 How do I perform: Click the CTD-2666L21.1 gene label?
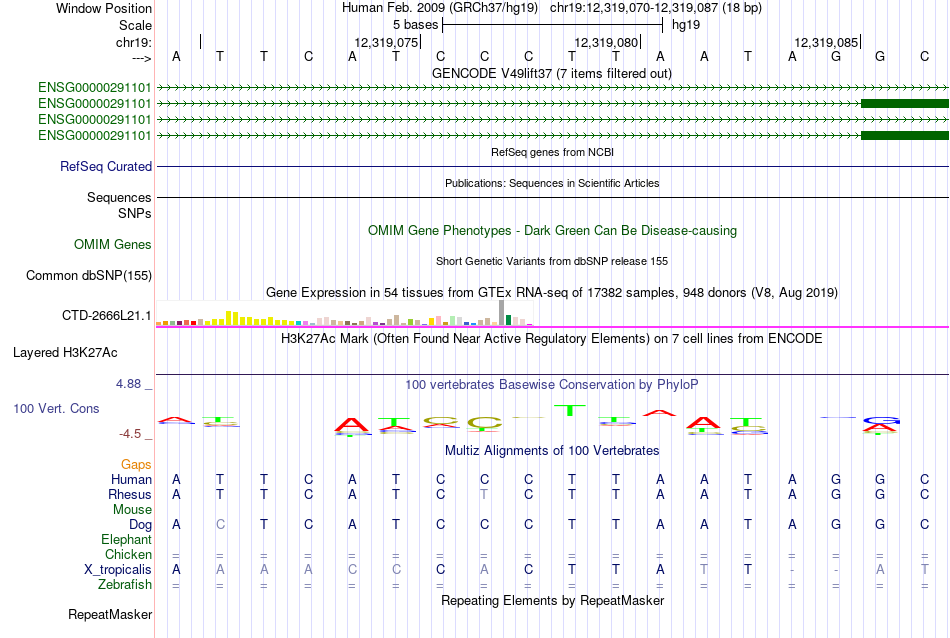pos(107,316)
